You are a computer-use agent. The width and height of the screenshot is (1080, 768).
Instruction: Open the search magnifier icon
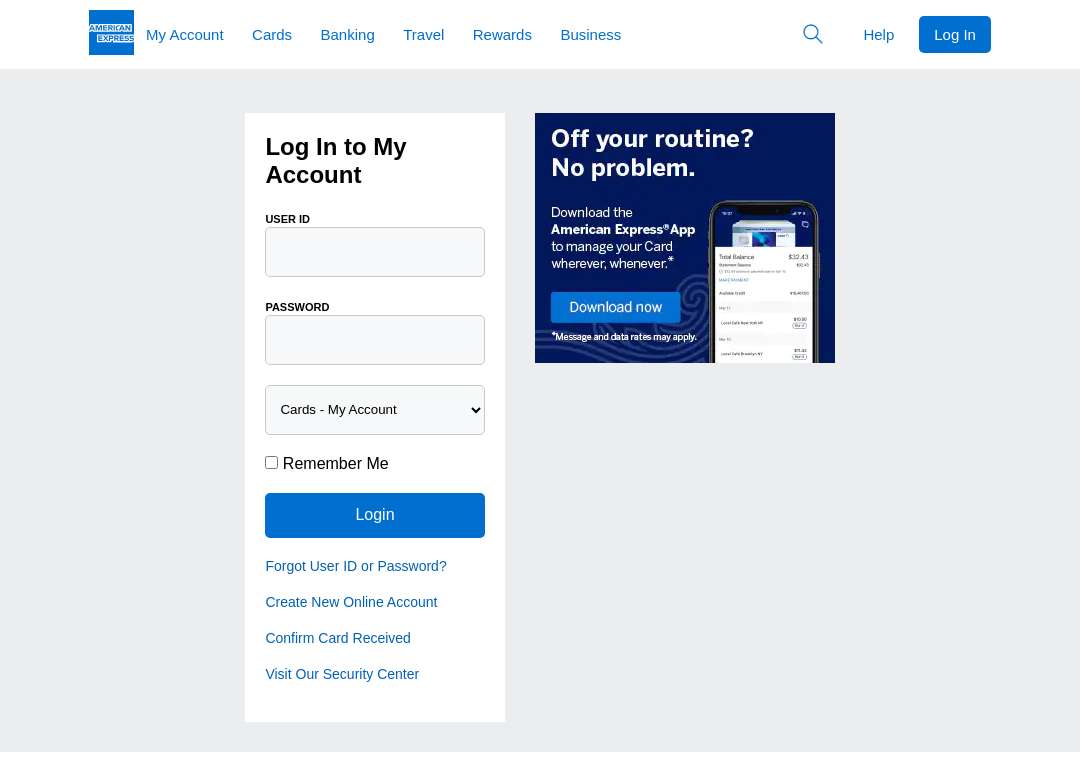(813, 34)
